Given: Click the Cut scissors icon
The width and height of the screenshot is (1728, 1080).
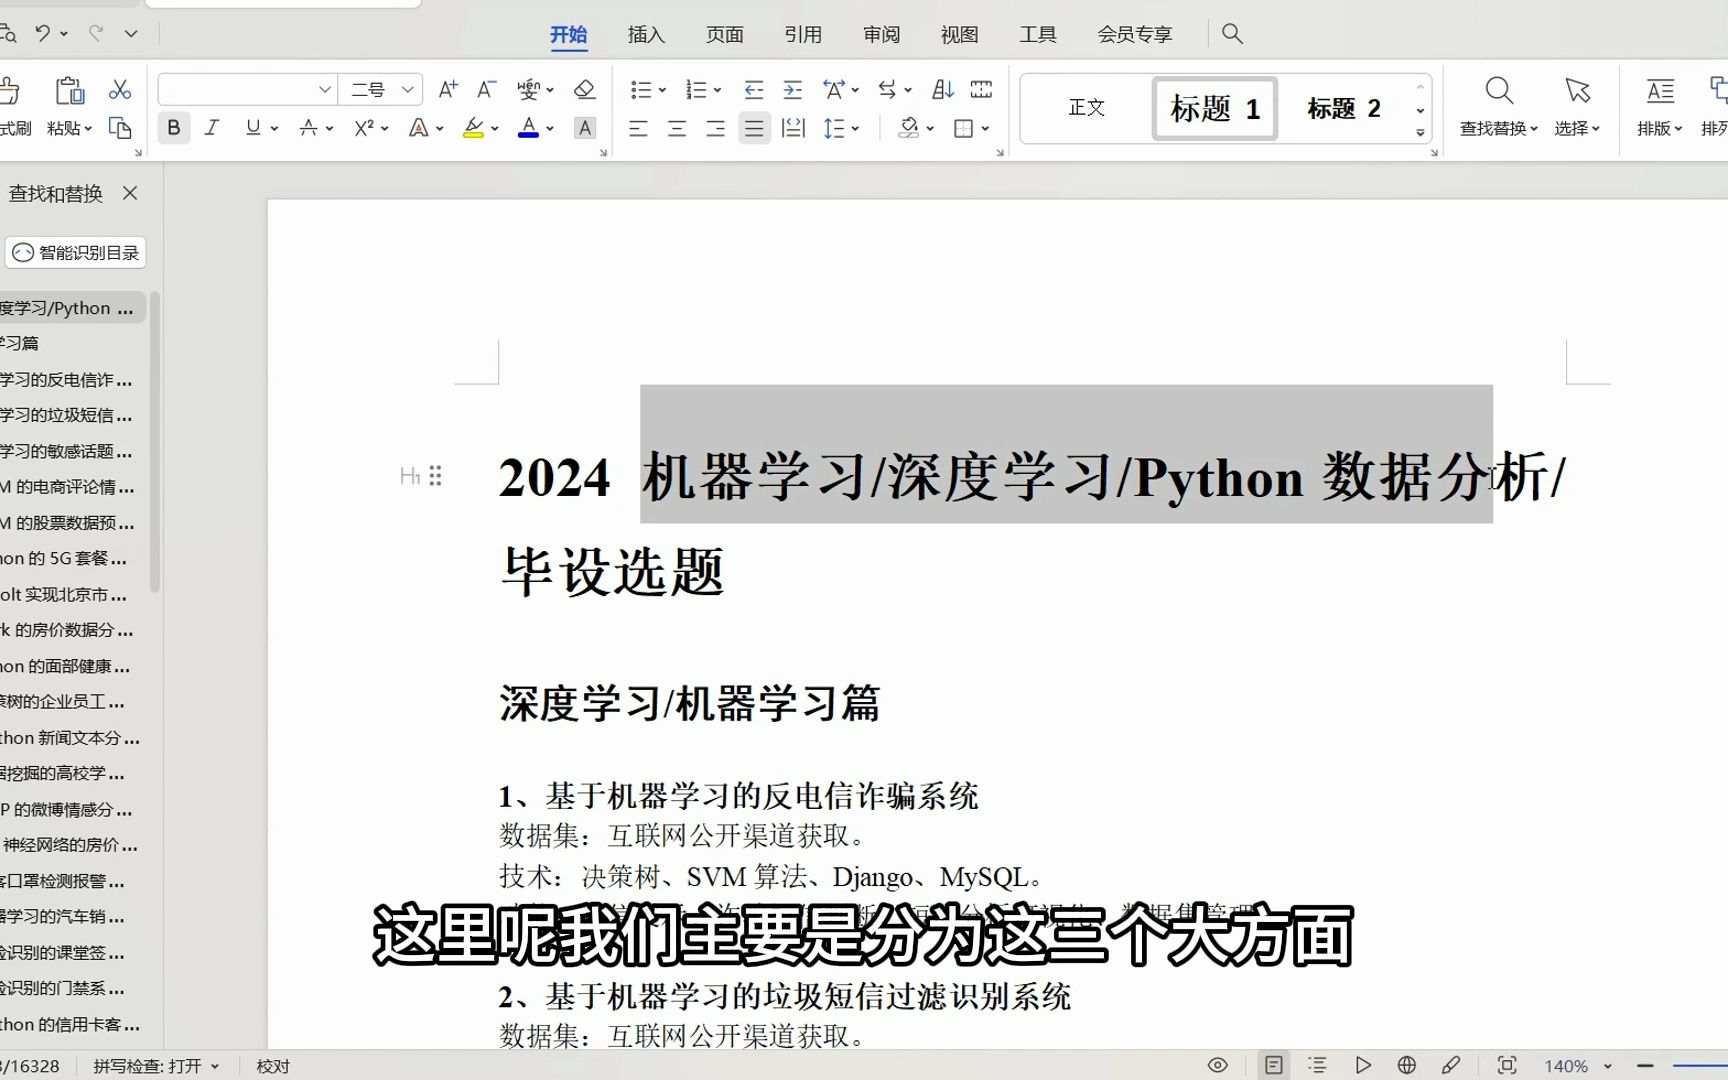Looking at the screenshot, I should tap(120, 90).
